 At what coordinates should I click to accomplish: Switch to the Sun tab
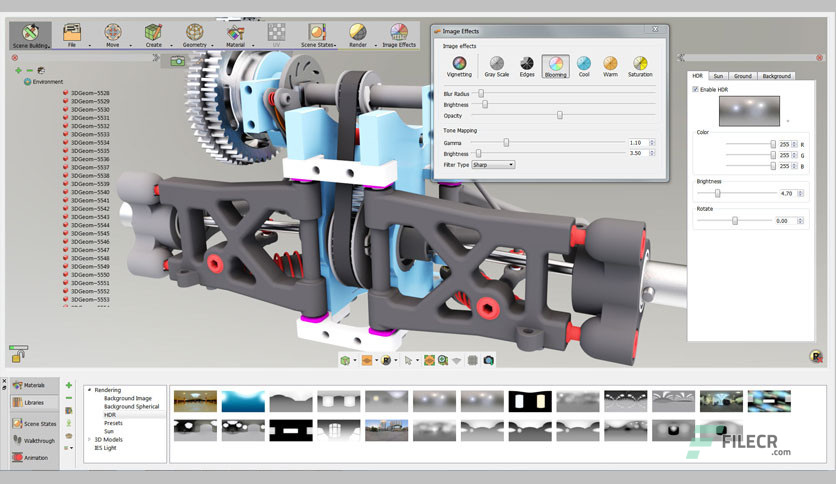click(x=718, y=76)
